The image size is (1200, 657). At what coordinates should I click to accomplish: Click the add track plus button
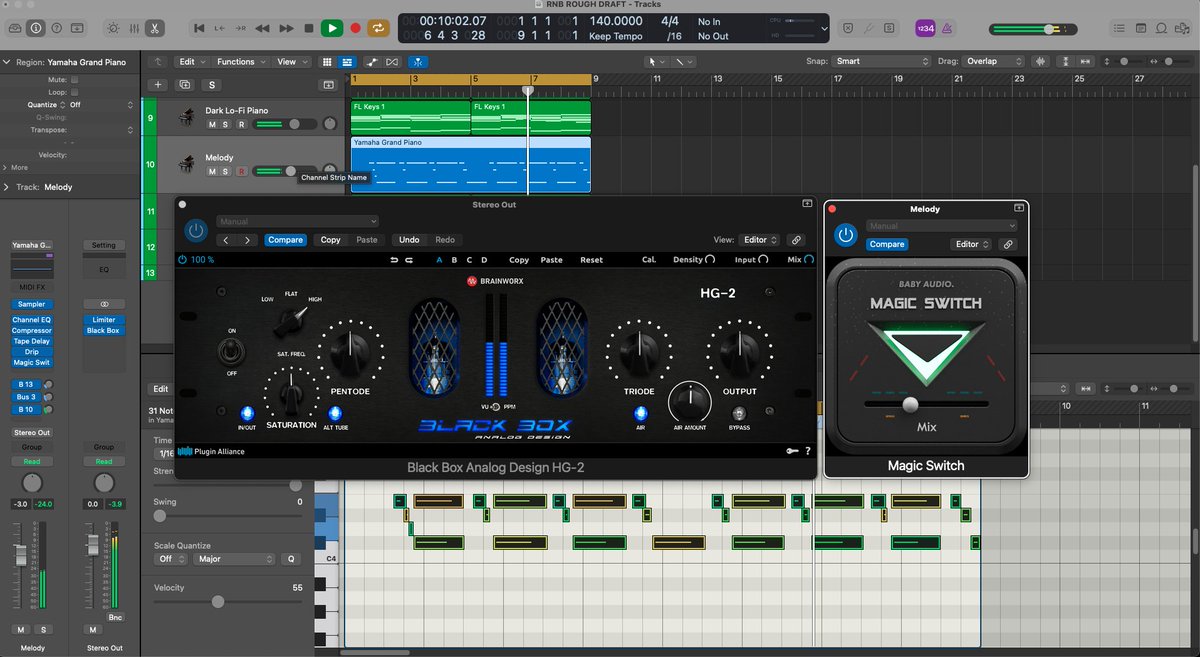[x=157, y=85]
